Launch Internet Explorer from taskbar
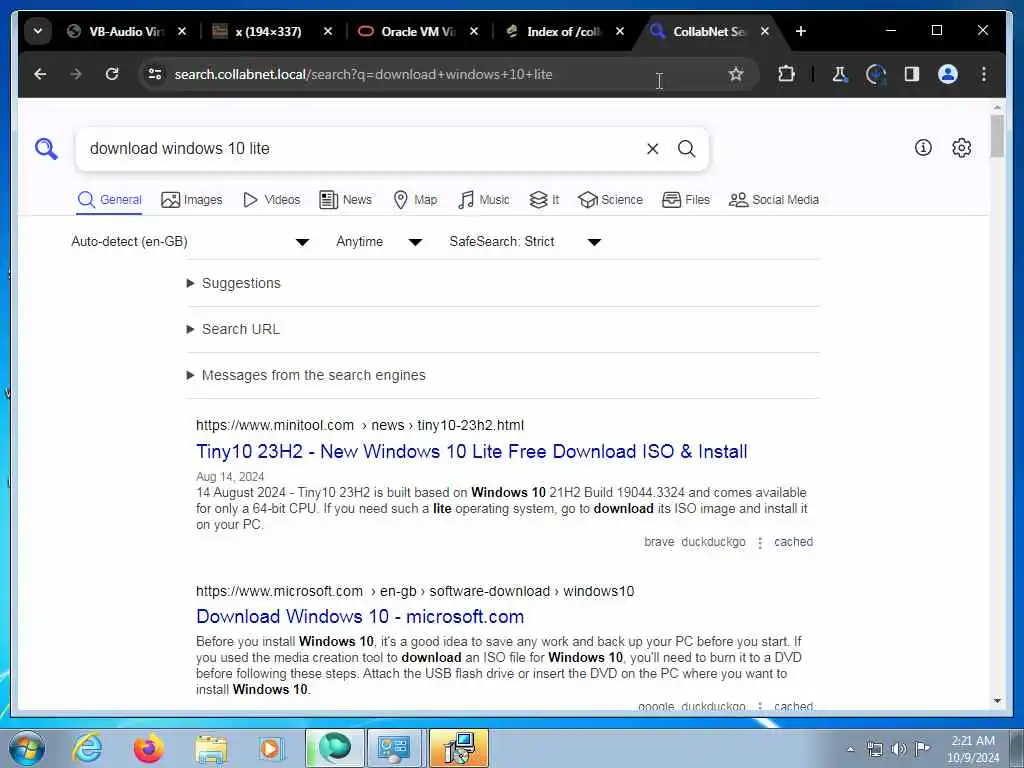1024x768 pixels. point(87,748)
